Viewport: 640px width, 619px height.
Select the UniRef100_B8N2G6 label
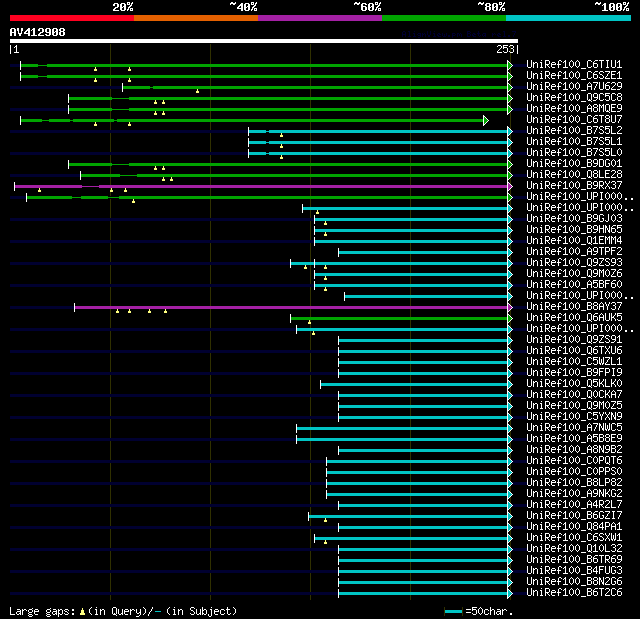coord(574,582)
